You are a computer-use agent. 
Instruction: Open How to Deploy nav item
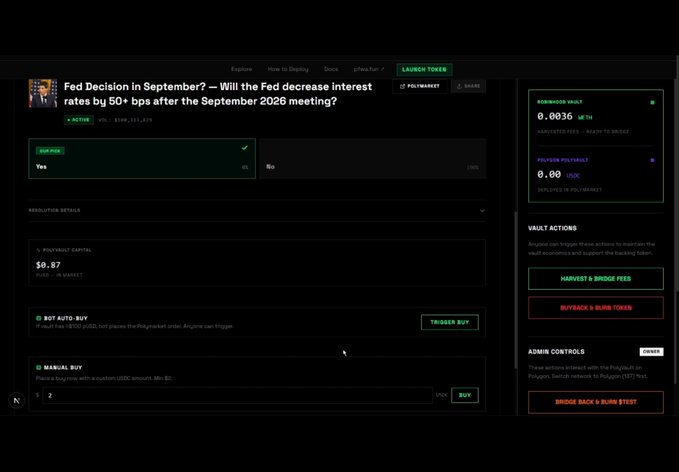[x=288, y=69]
